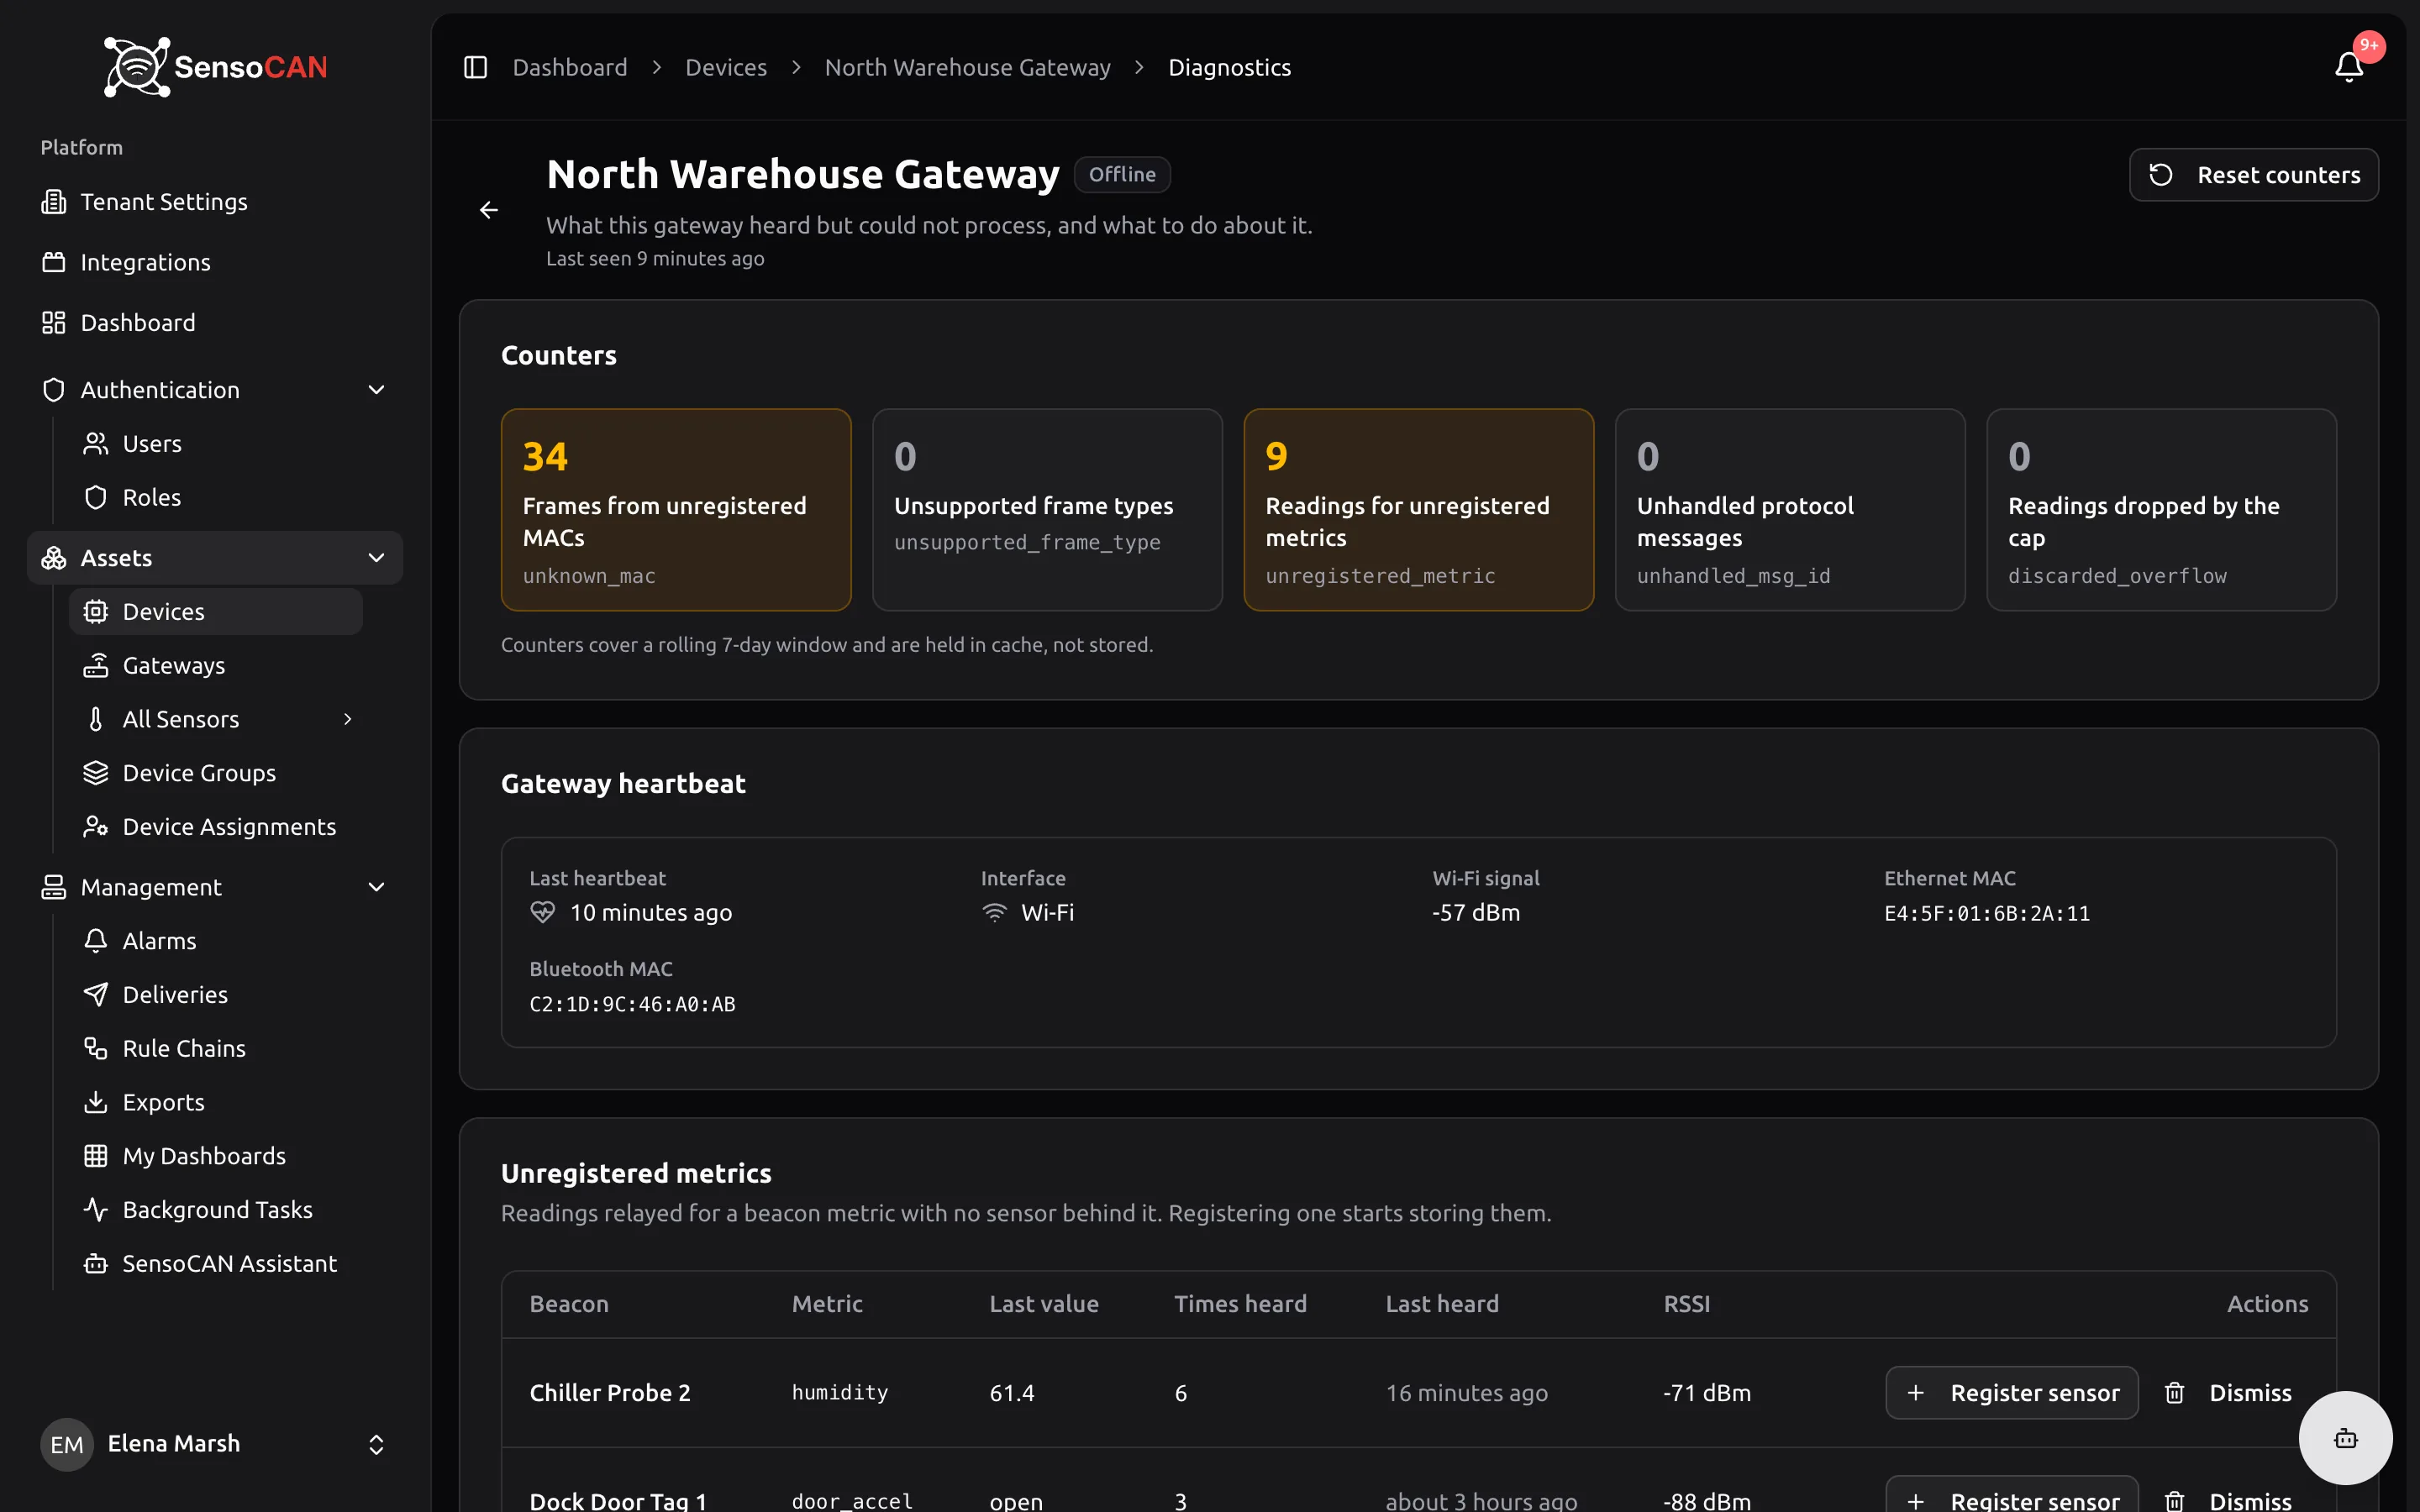The height and width of the screenshot is (1512, 2420).
Task: Go back using the left arrow
Action: coord(489,210)
